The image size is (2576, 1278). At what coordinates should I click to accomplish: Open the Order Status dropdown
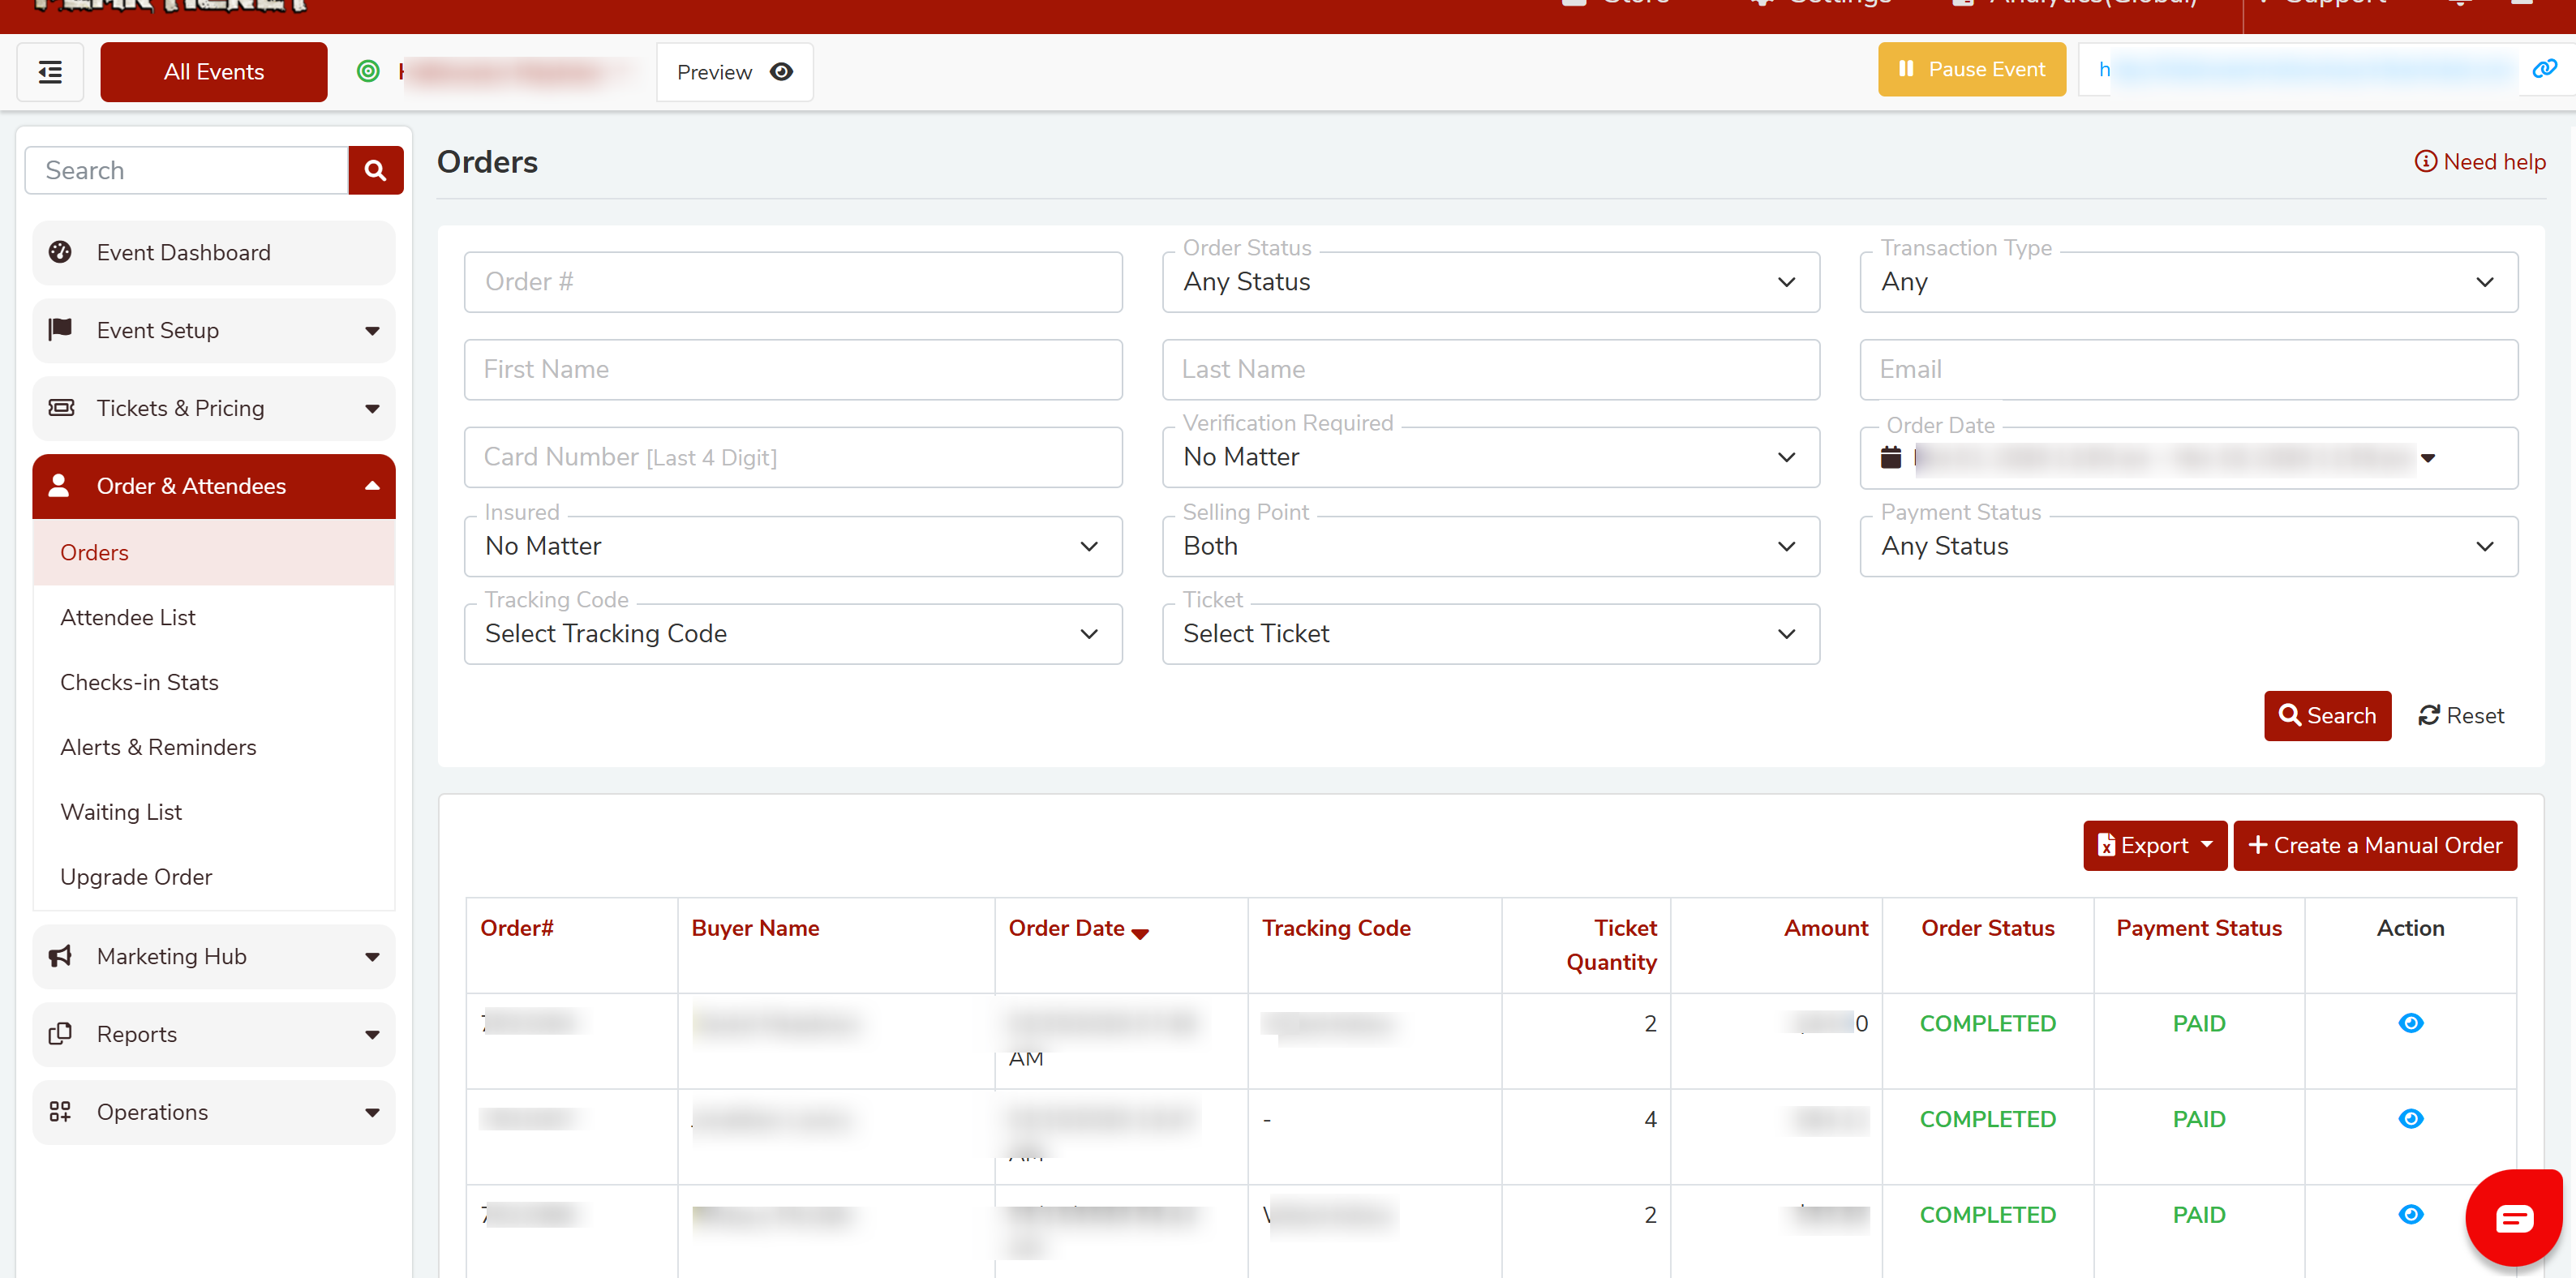[x=1490, y=282]
